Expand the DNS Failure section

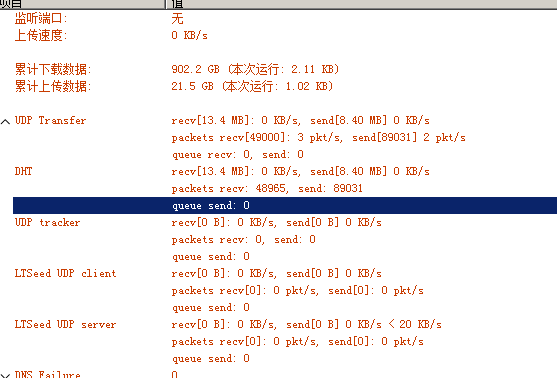(x=5, y=375)
